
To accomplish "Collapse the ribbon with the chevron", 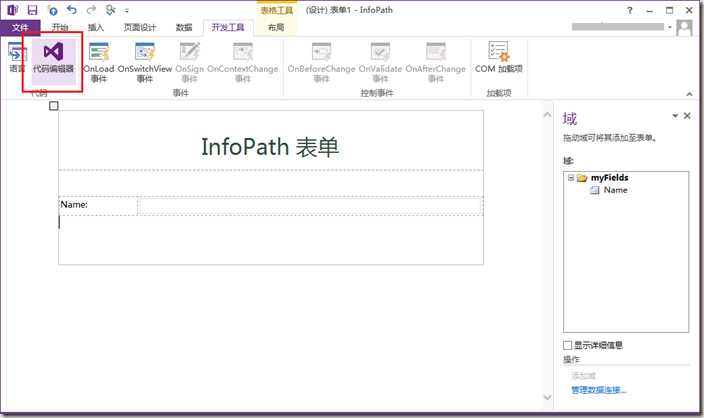I will [689, 94].
